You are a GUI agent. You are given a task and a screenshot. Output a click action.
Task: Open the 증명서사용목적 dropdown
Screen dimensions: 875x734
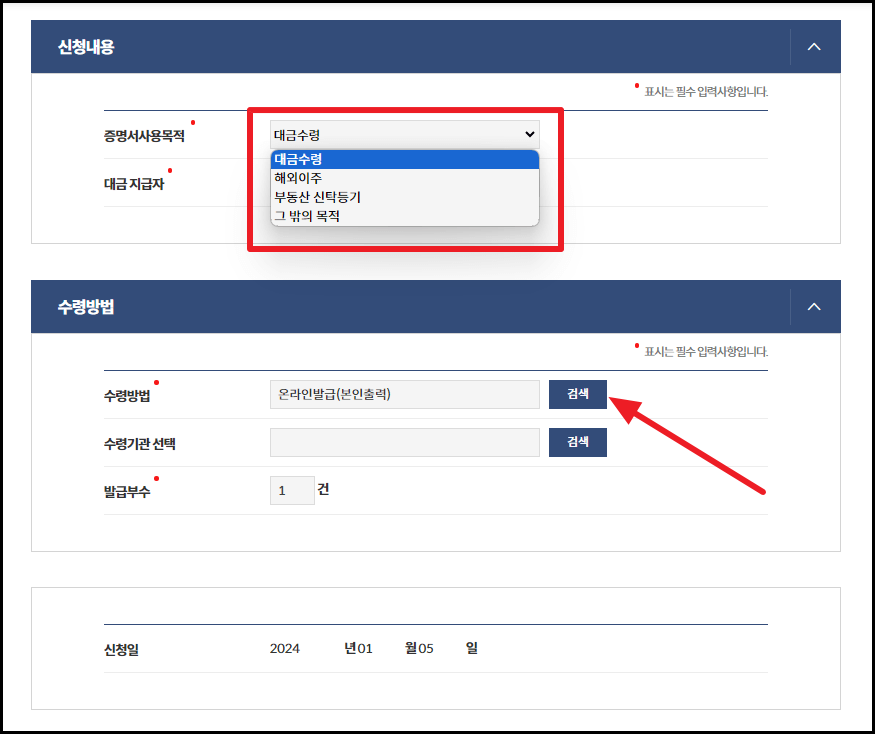[x=404, y=133]
